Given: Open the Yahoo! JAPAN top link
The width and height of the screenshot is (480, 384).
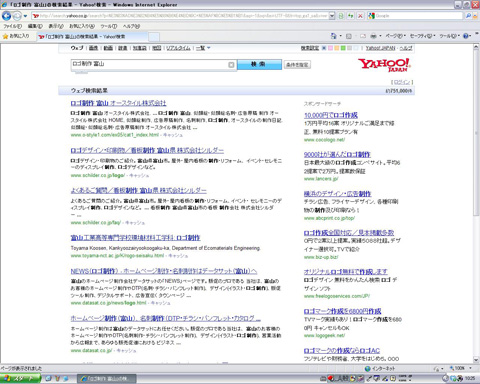Looking at the screenshot, I should pos(380,48).
